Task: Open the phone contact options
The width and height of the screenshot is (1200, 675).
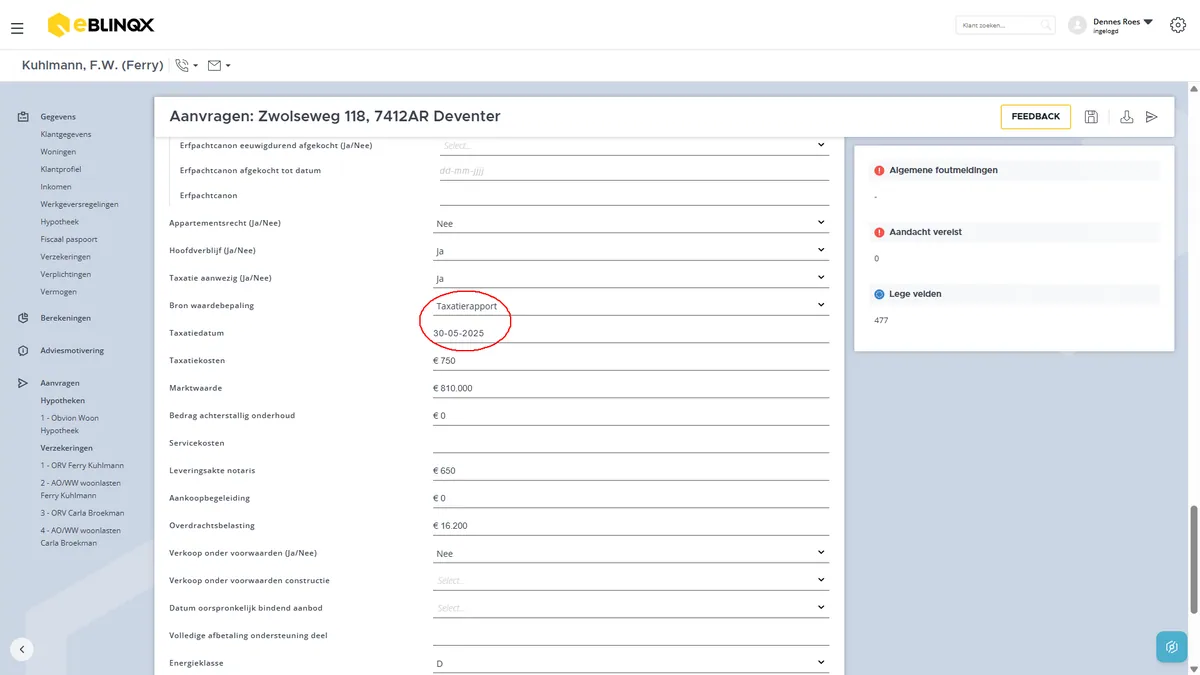Action: 186,65
